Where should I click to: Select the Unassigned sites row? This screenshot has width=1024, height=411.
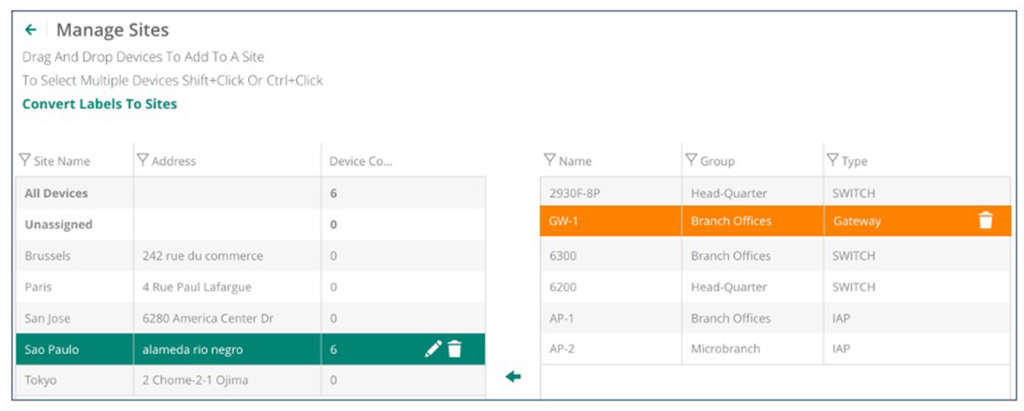coord(58,225)
